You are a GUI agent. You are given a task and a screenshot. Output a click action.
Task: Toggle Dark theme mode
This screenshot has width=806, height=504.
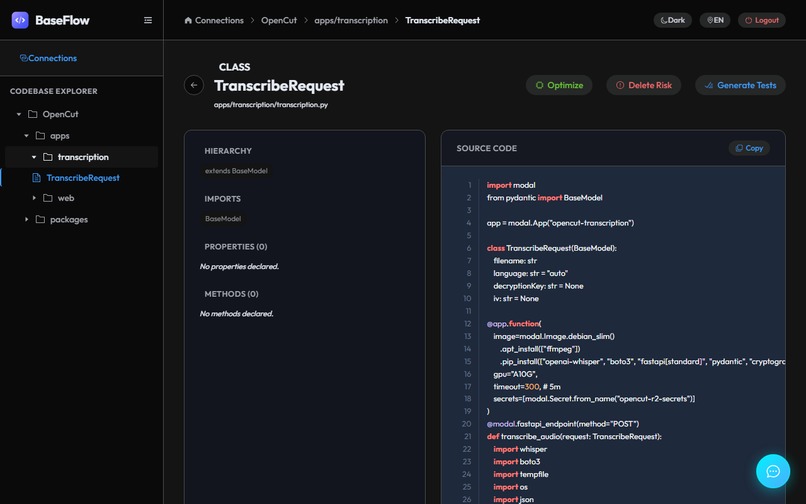click(672, 20)
